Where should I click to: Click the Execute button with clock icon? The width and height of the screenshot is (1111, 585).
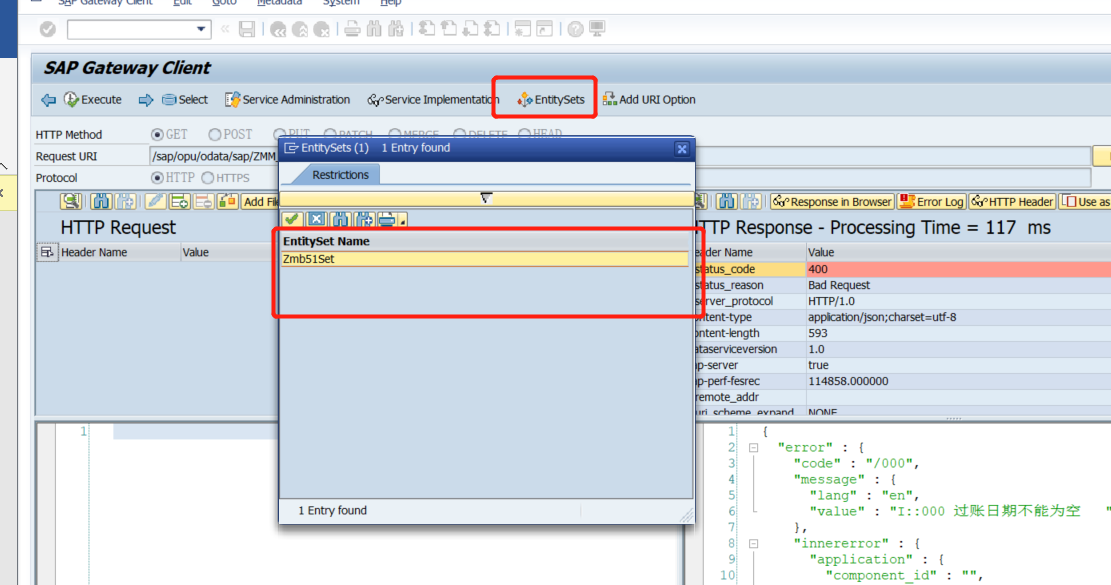93,100
